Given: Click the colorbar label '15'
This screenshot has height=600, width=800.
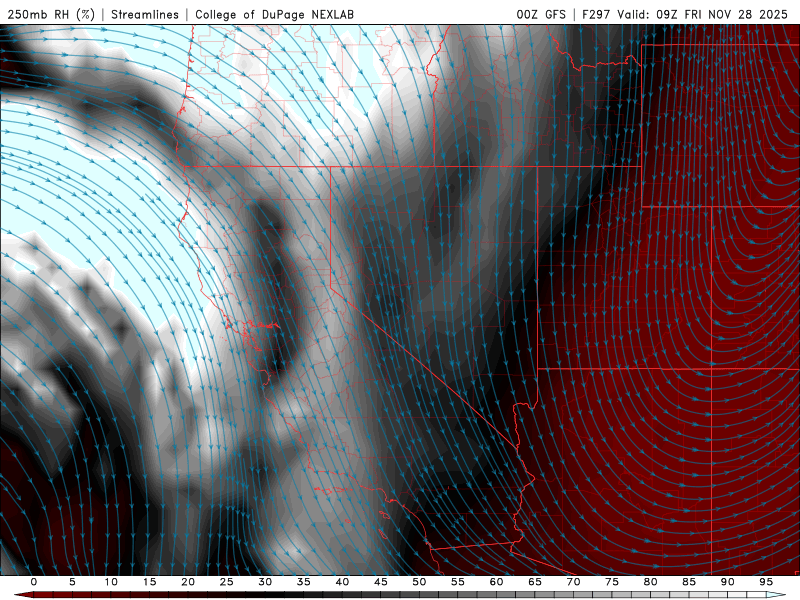Looking at the screenshot, I should [149, 582].
